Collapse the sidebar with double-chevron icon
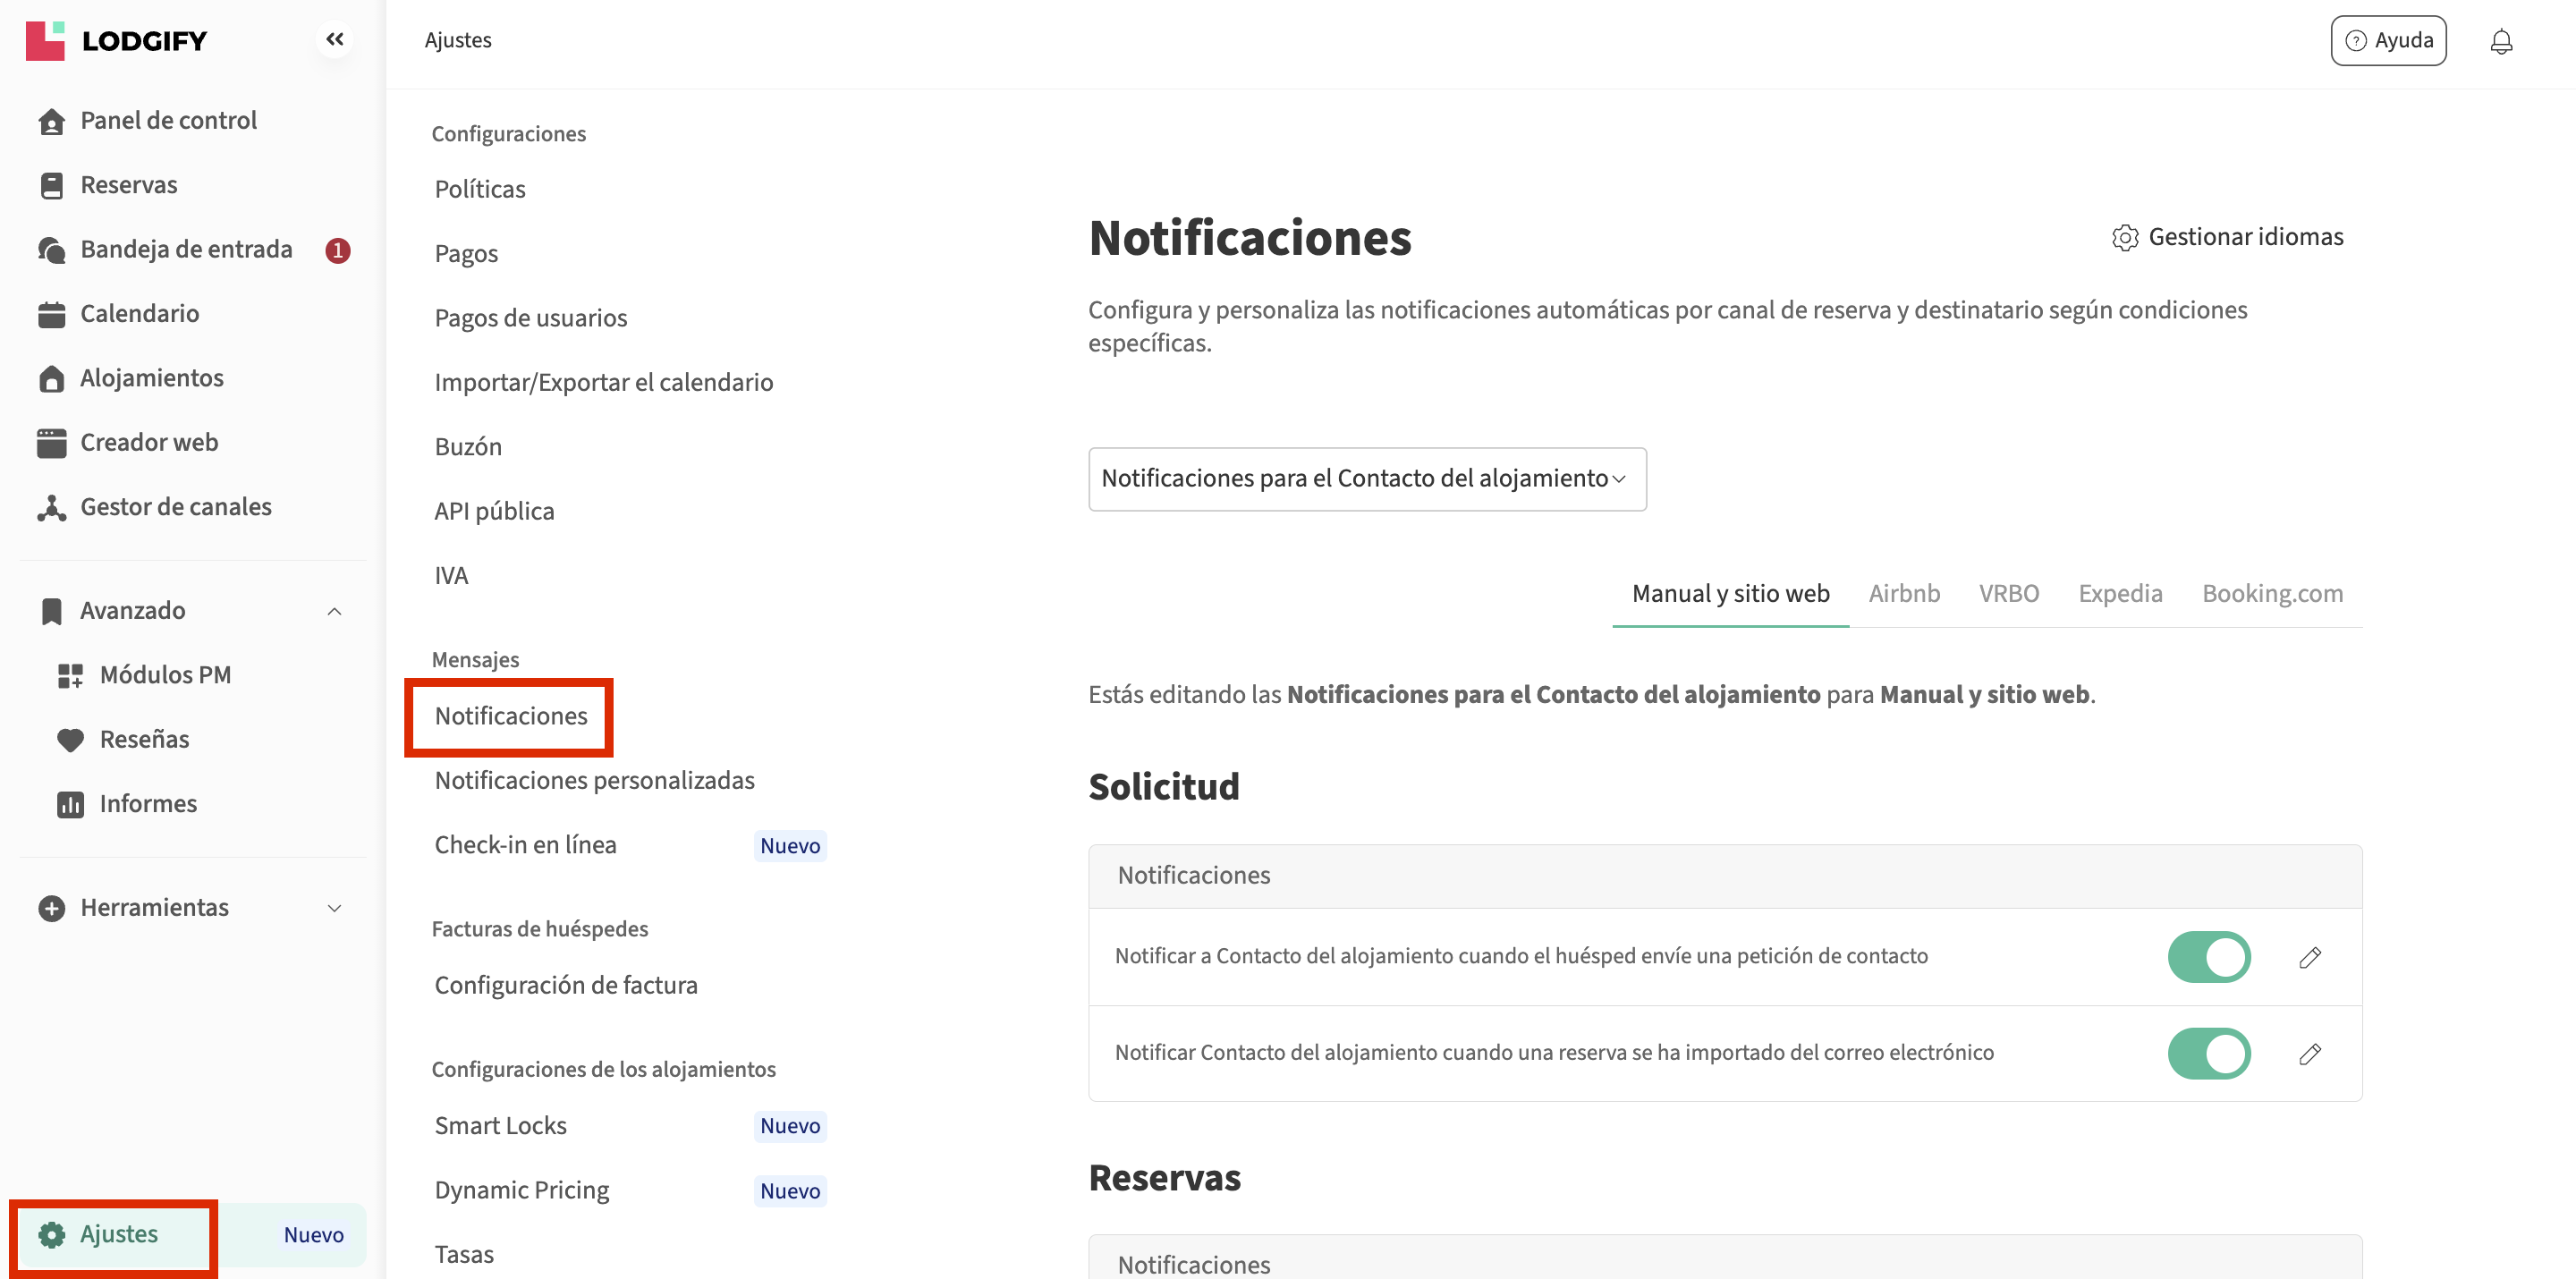 click(x=334, y=39)
